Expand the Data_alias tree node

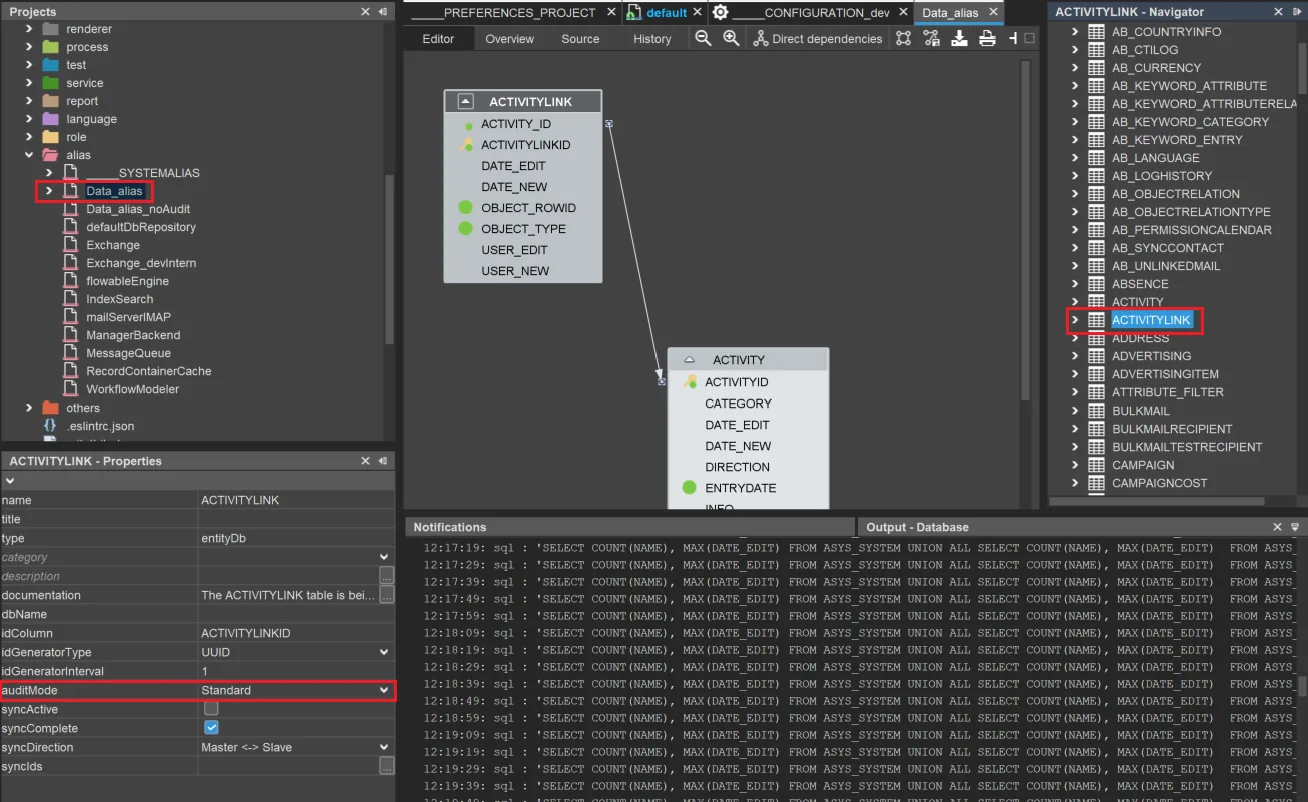coord(48,191)
